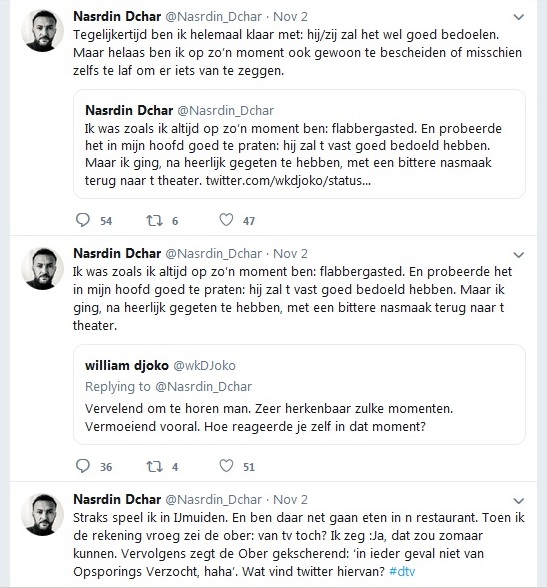The image size is (547, 588).
Task: Click the profile photo on the second tweet
Action: (x=42, y=268)
